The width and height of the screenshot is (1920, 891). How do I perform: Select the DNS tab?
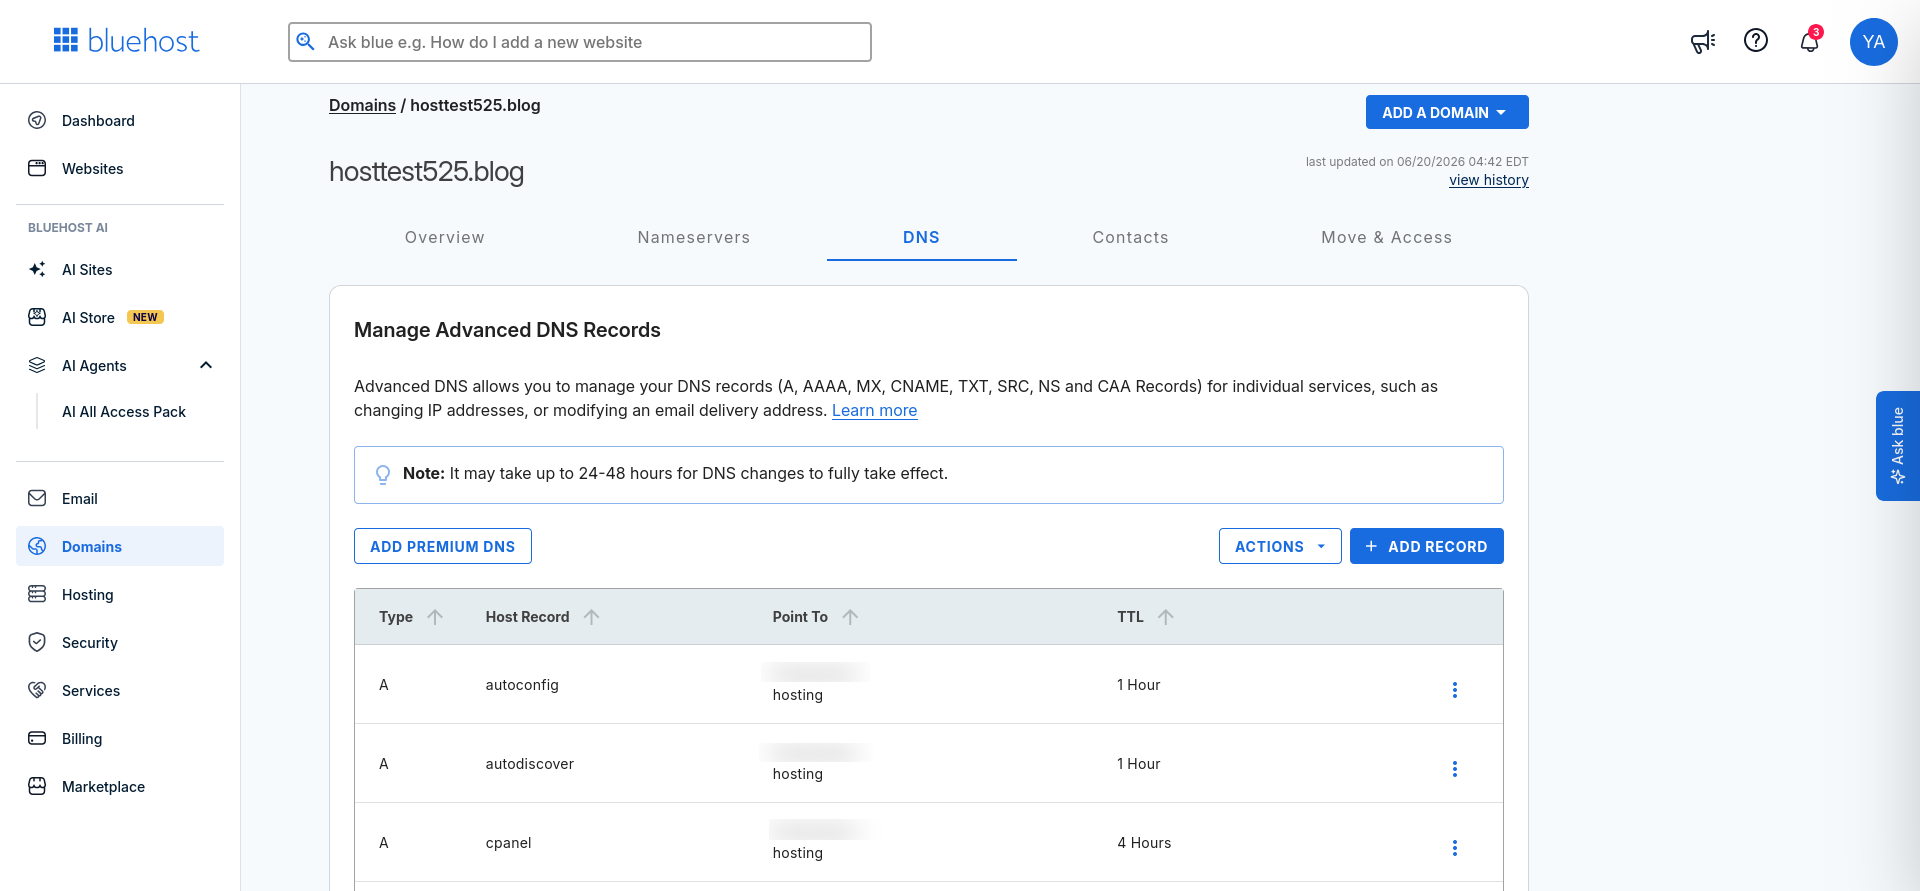tap(921, 237)
